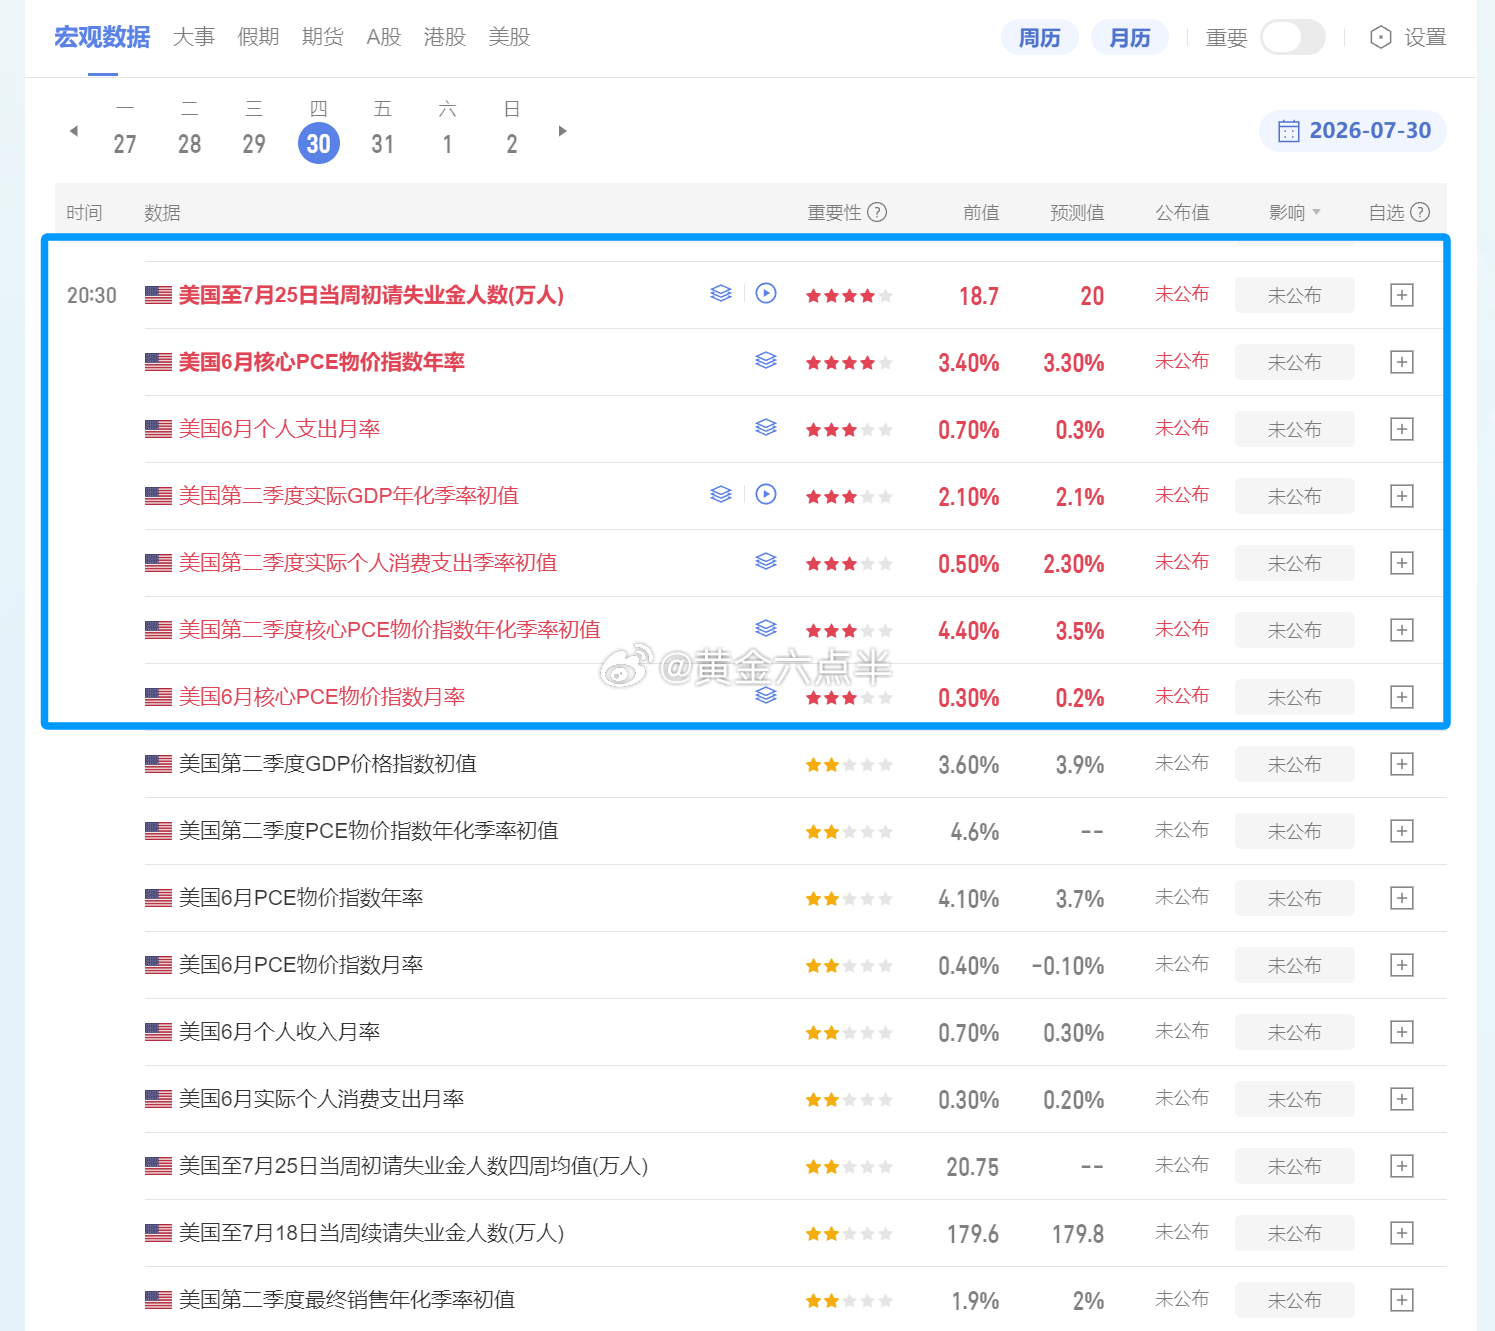Screen dimensions: 1495x1331
Task: Switch to A股 tab
Action: [384, 37]
